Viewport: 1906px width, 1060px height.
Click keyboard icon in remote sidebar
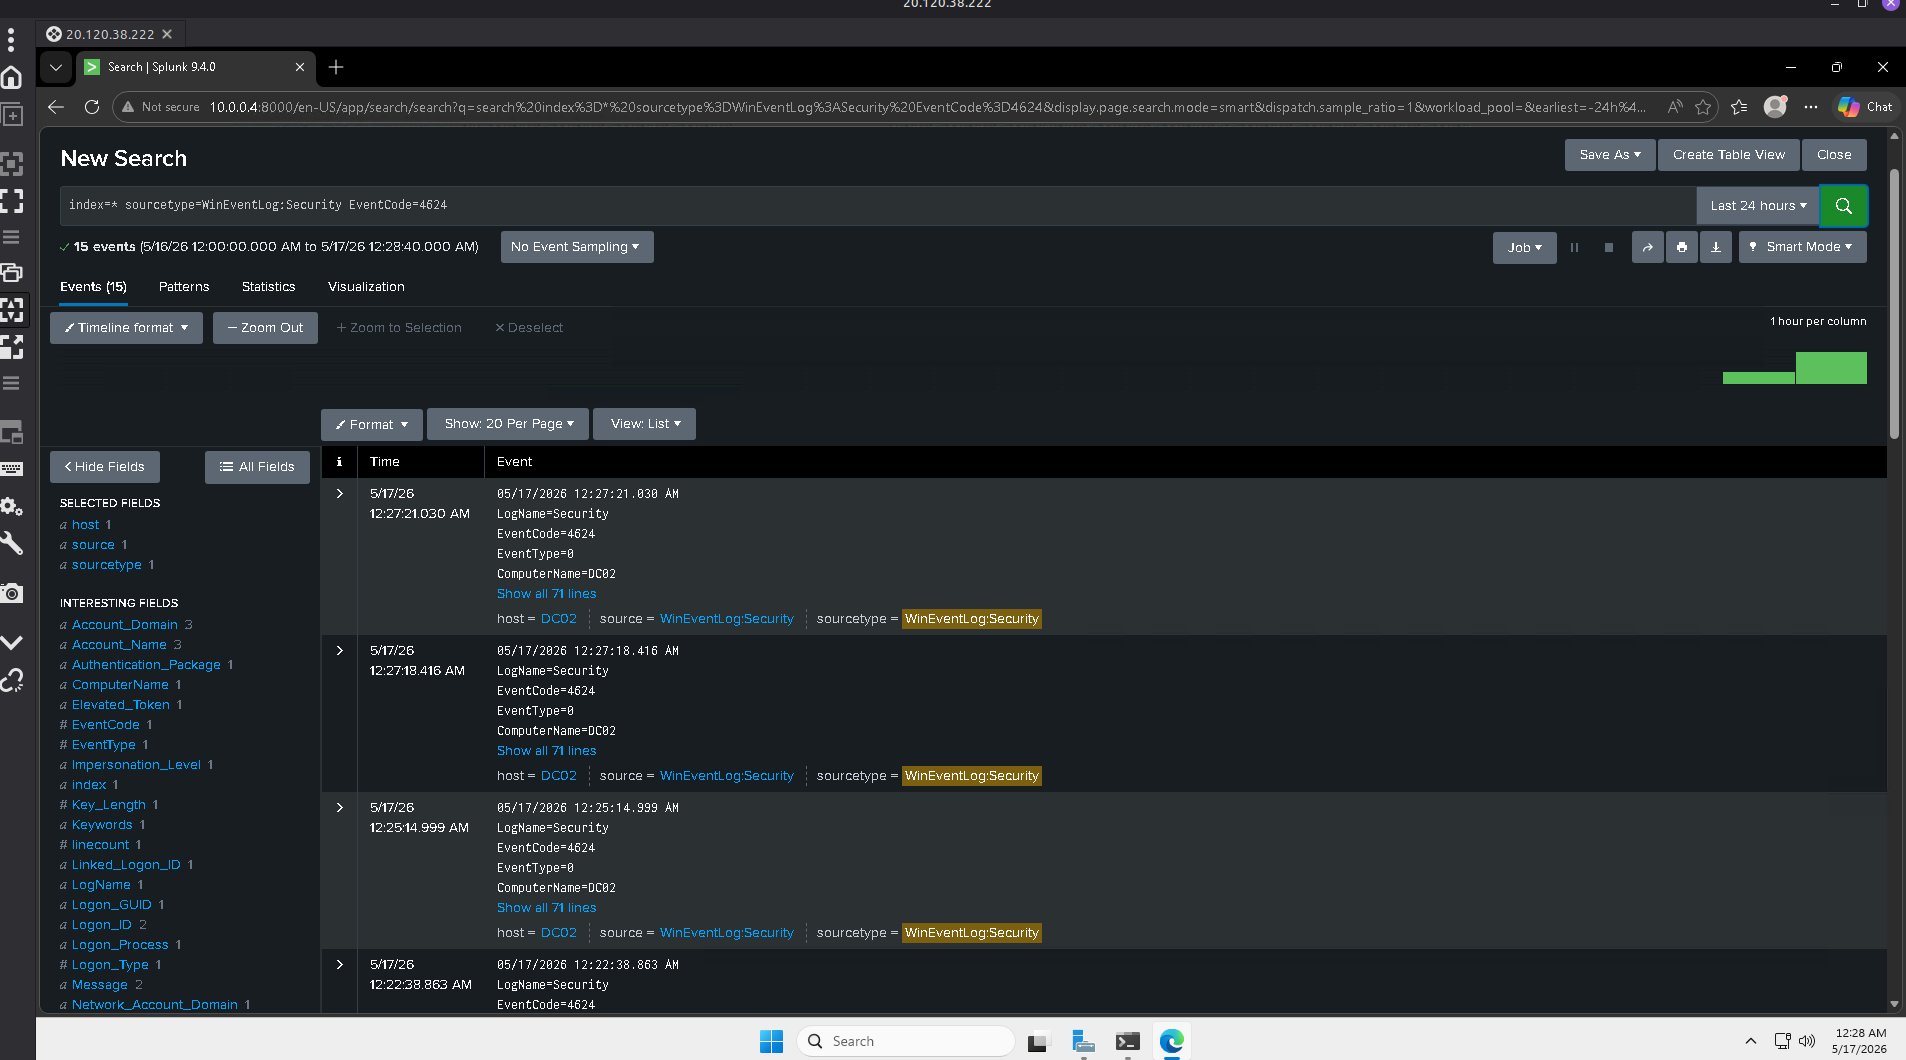click(12, 469)
